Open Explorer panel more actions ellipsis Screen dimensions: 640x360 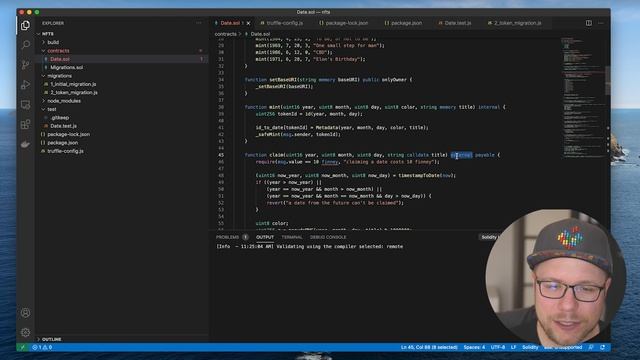tap(199, 23)
